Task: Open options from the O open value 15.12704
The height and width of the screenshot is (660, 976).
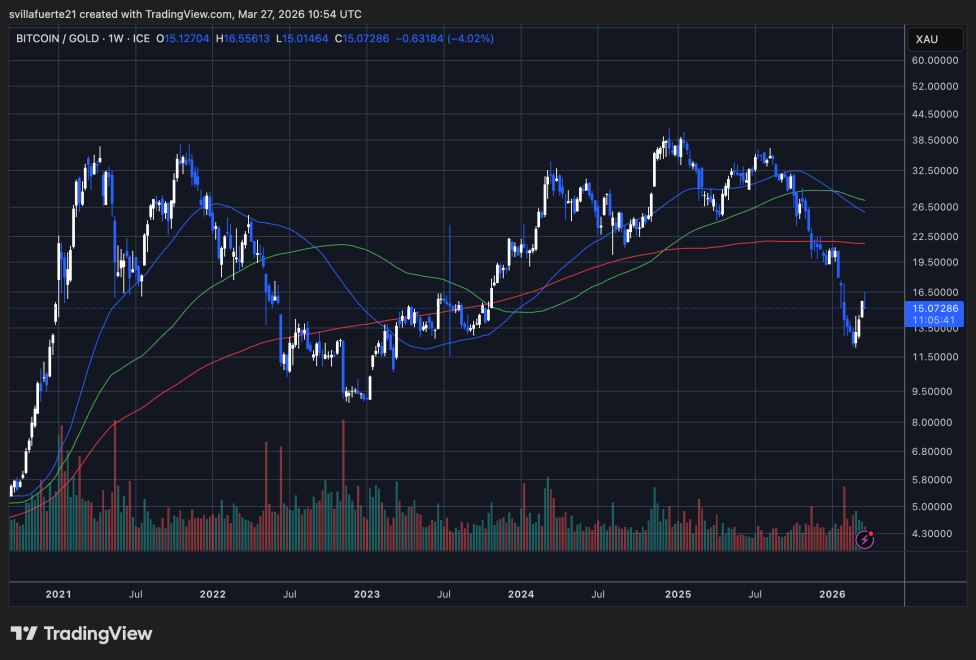Action: [x=184, y=39]
